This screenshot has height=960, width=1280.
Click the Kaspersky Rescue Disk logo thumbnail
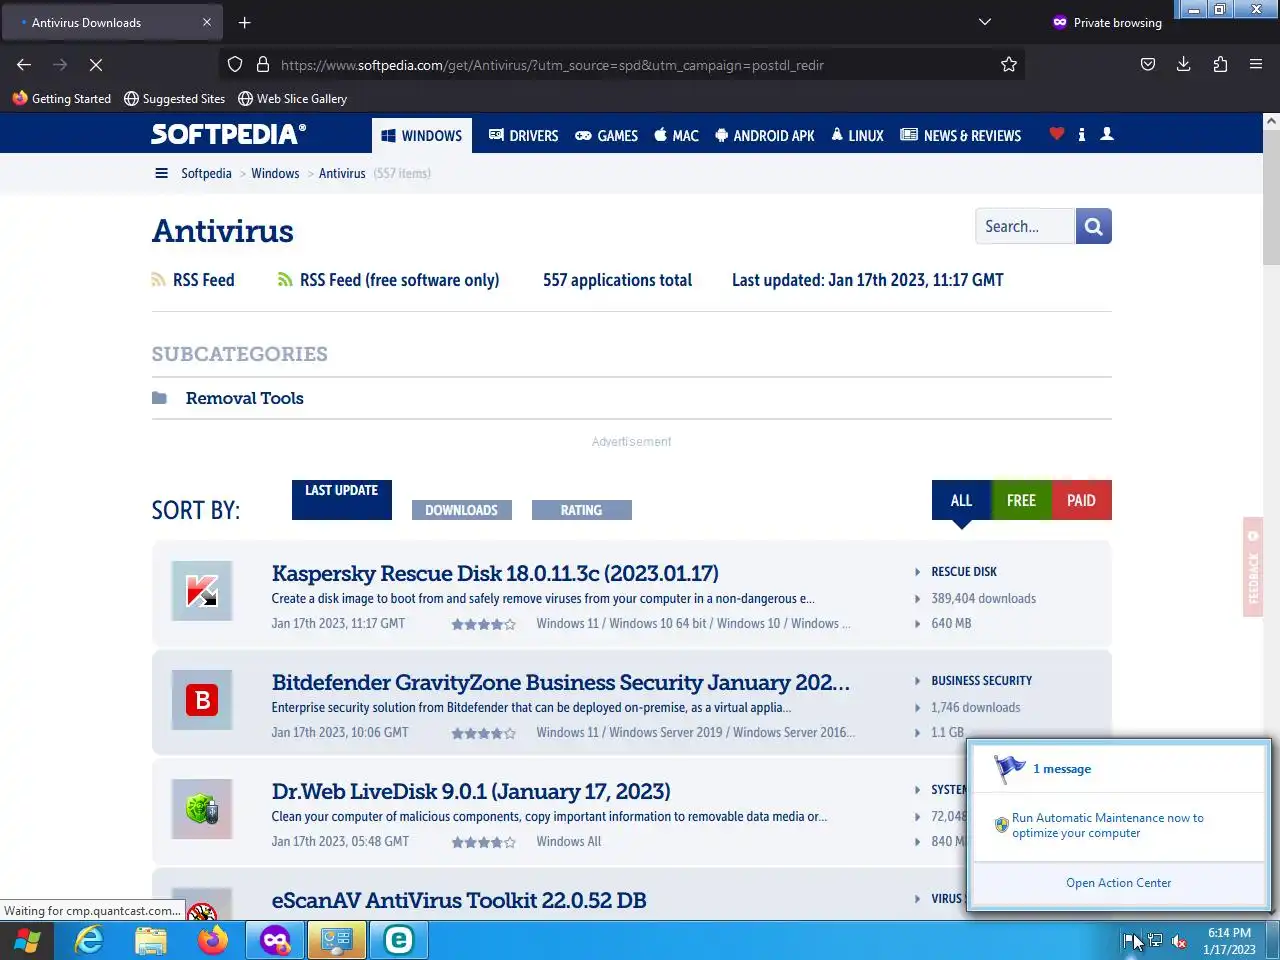(202, 591)
